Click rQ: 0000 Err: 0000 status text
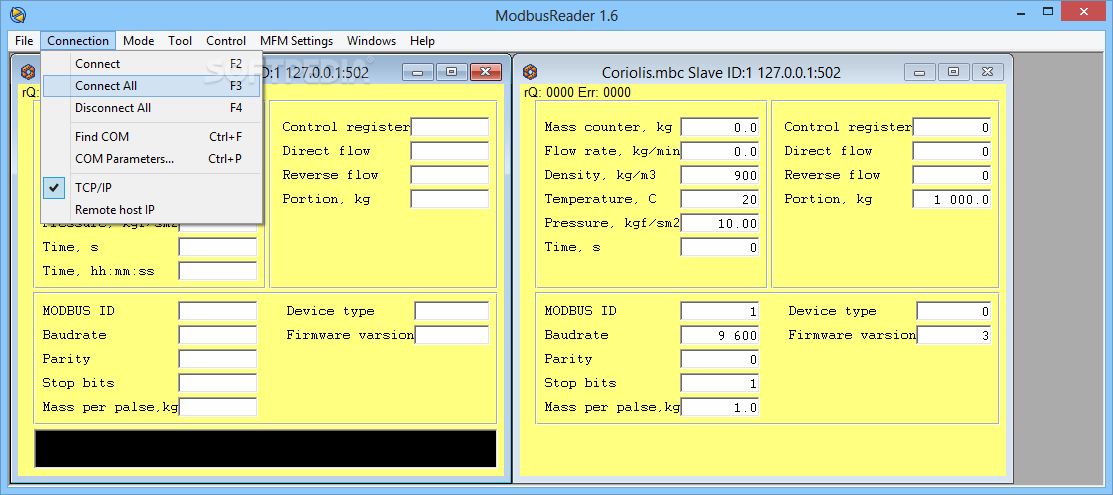 [577, 92]
